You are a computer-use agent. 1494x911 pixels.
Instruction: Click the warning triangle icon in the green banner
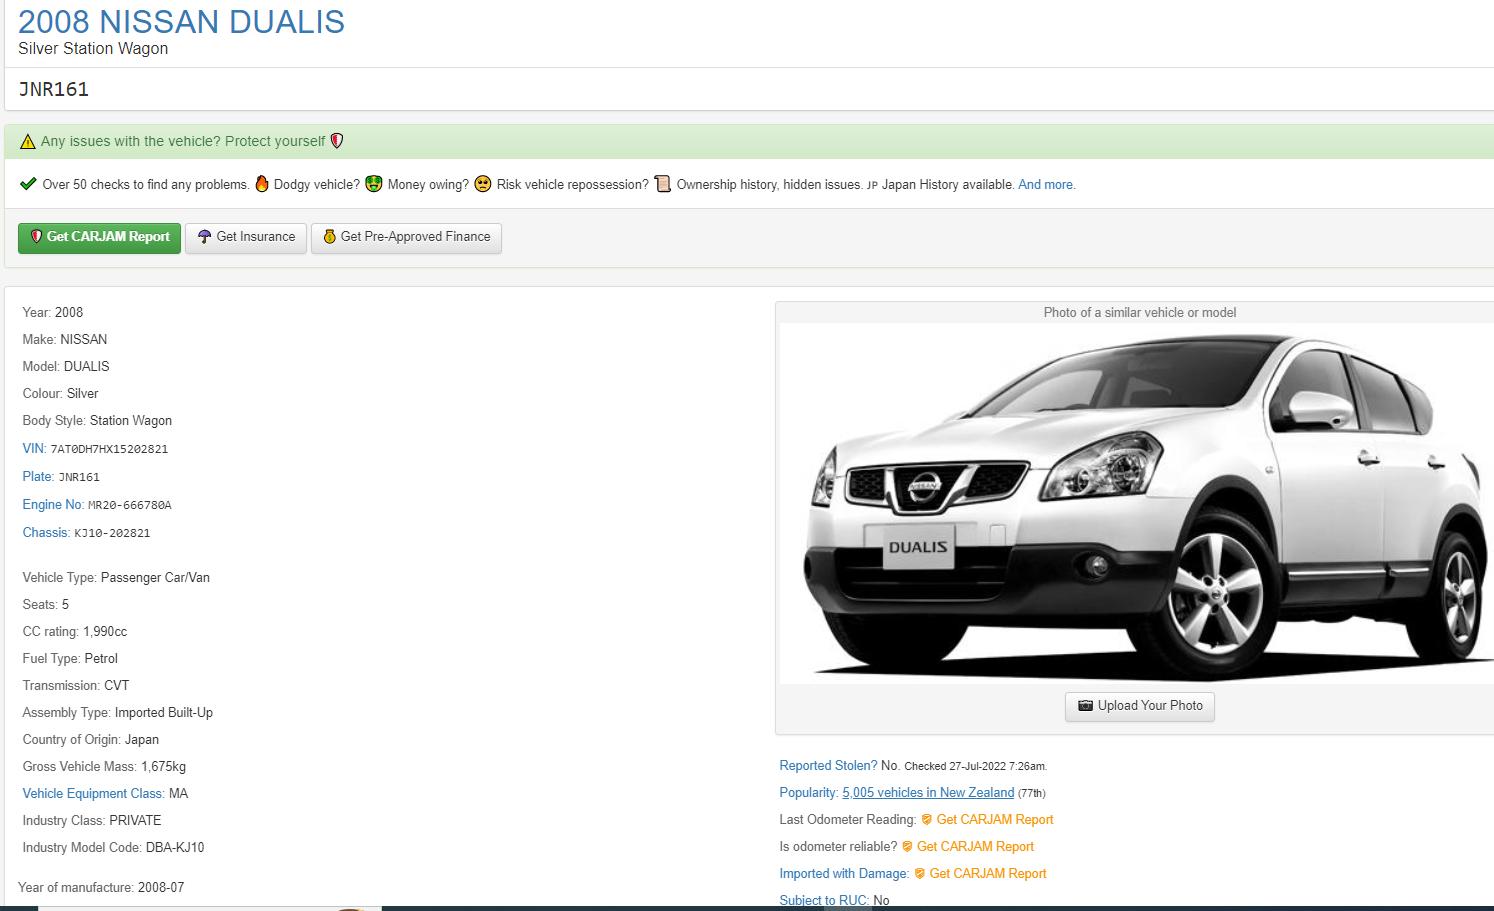[x=28, y=142]
